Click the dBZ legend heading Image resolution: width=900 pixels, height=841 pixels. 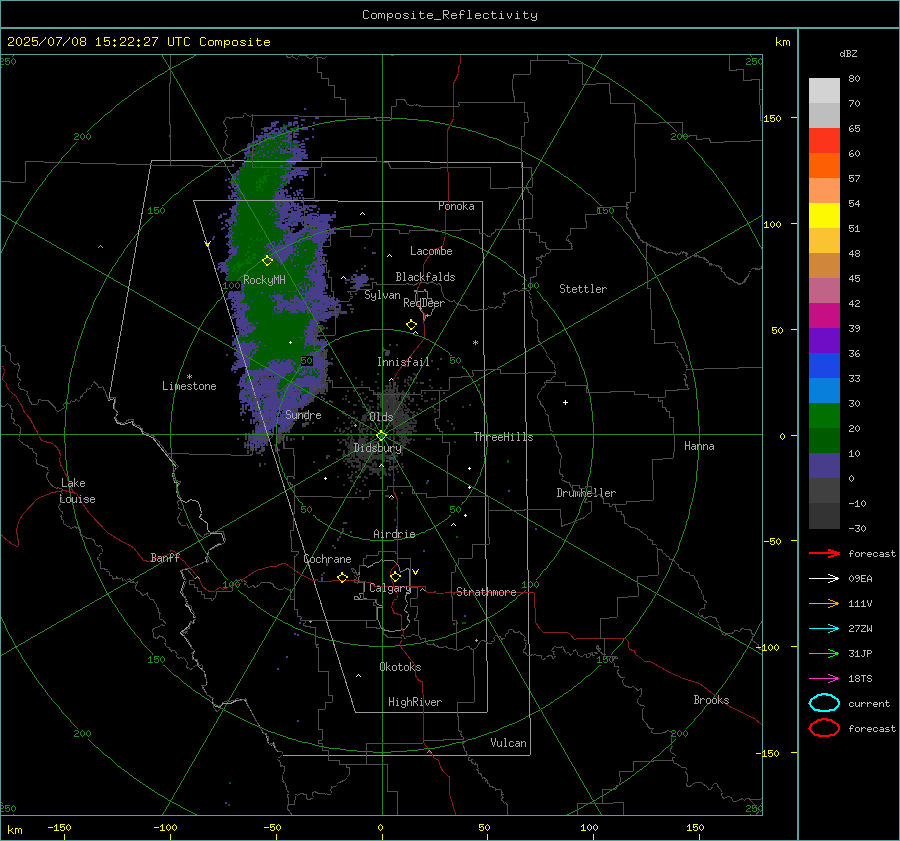click(x=848, y=53)
